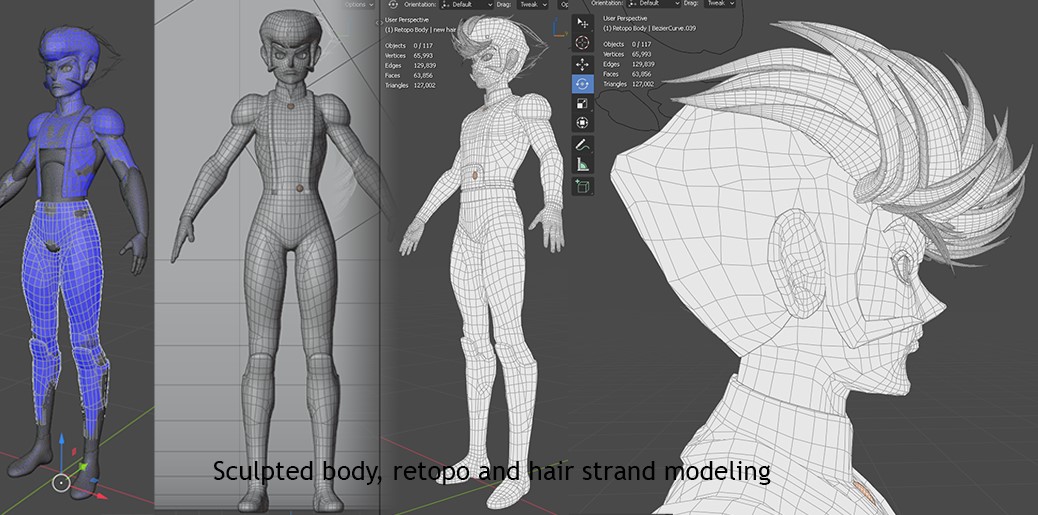The width and height of the screenshot is (1038, 515).
Task: Pick the Scale tool
Action: coord(582,104)
